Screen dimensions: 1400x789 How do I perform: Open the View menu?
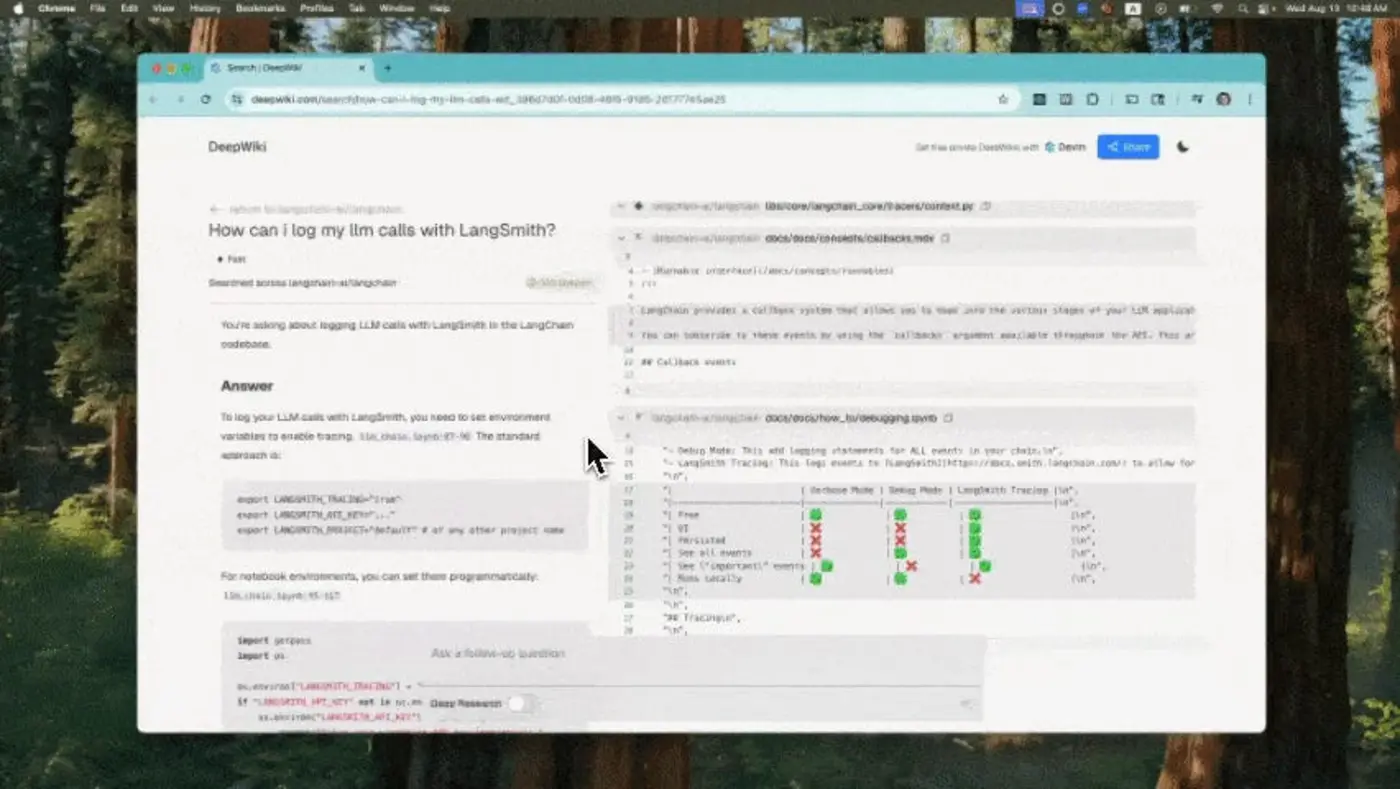[x=163, y=8]
